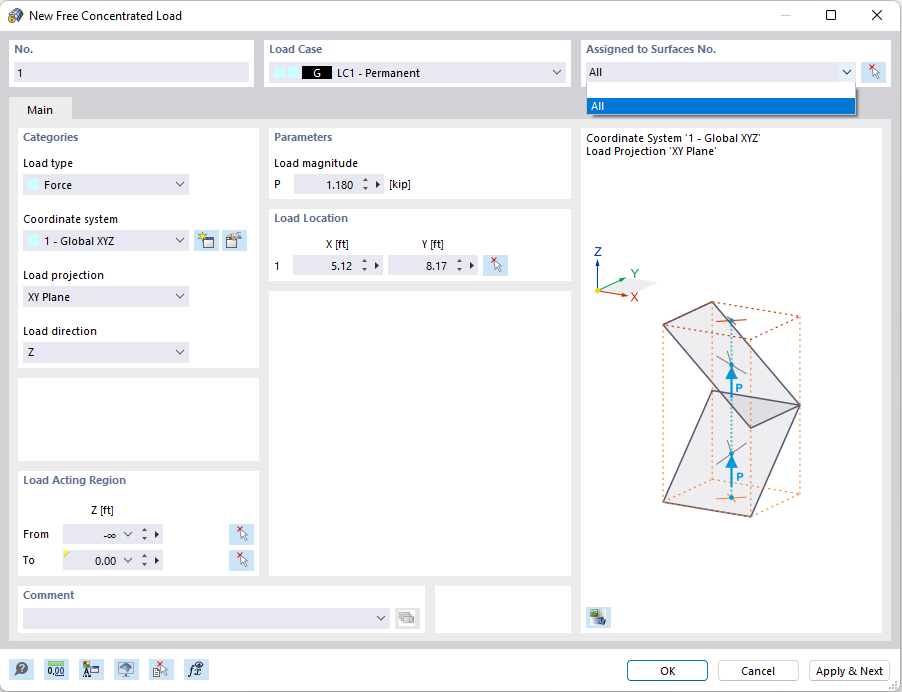Open the To Z value dropdown arrow
The height and width of the screenshot is (692, 902).
coord(128,560)
